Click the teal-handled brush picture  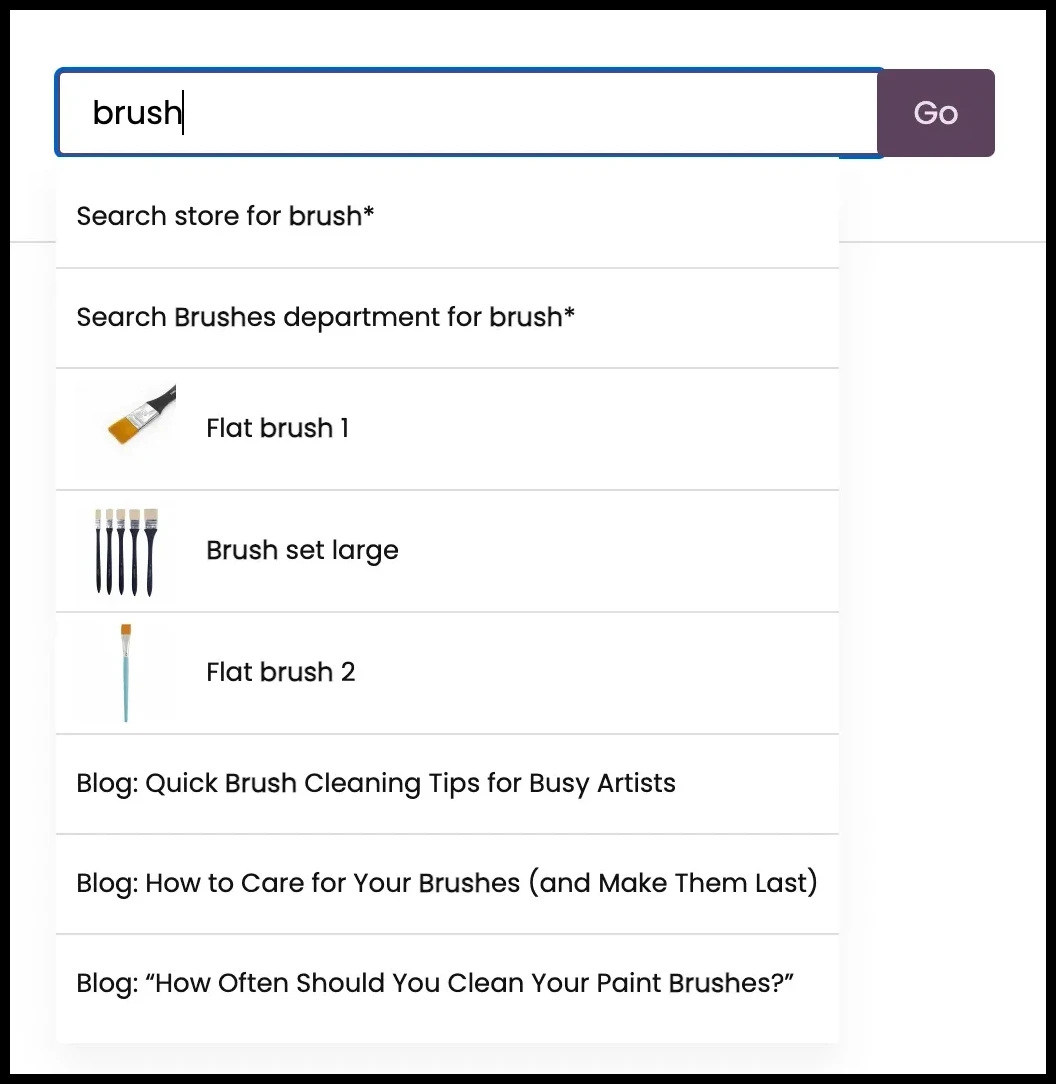[126, 672]
